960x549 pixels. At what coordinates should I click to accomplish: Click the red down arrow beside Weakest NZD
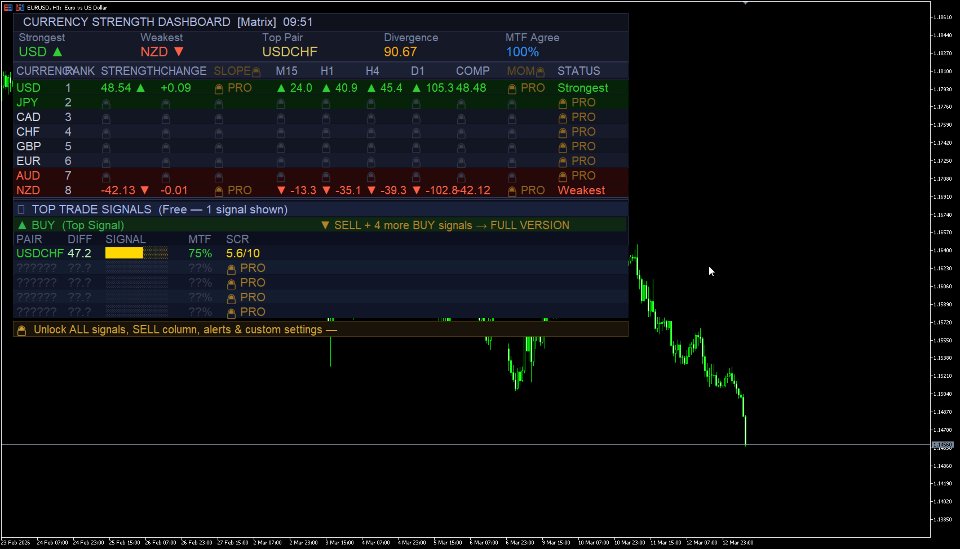[x=179, y=51]
